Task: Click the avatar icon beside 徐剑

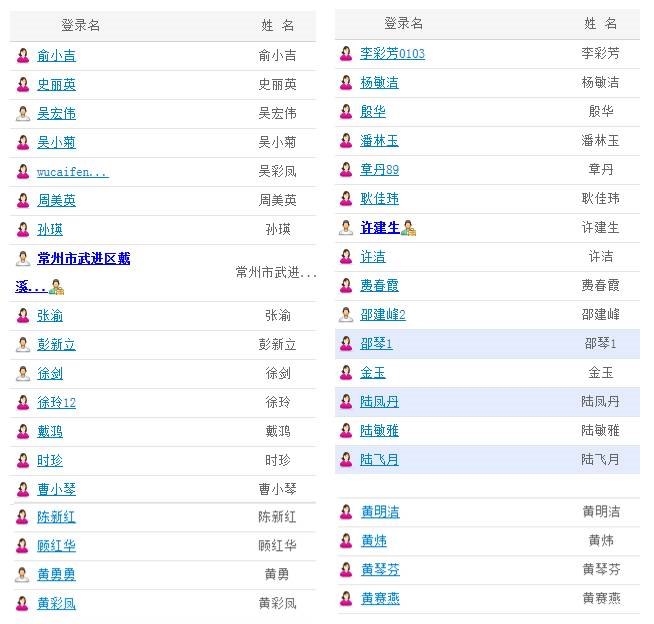Action: click(23, 374)
